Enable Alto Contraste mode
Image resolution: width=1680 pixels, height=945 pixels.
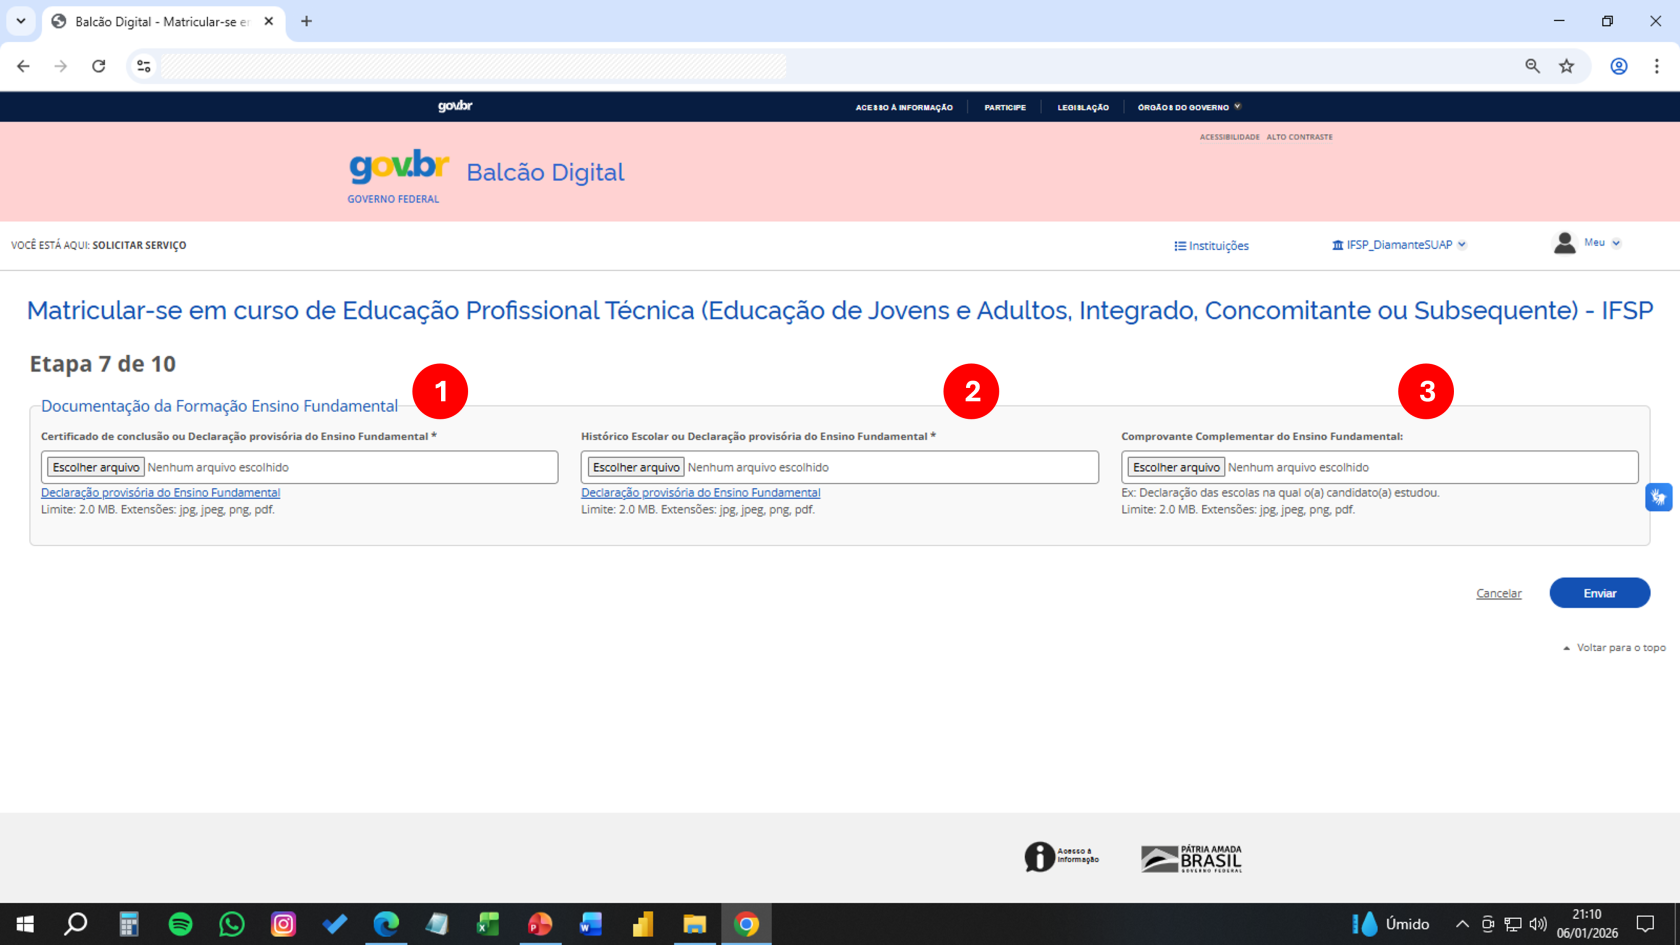click(1300, 137)
